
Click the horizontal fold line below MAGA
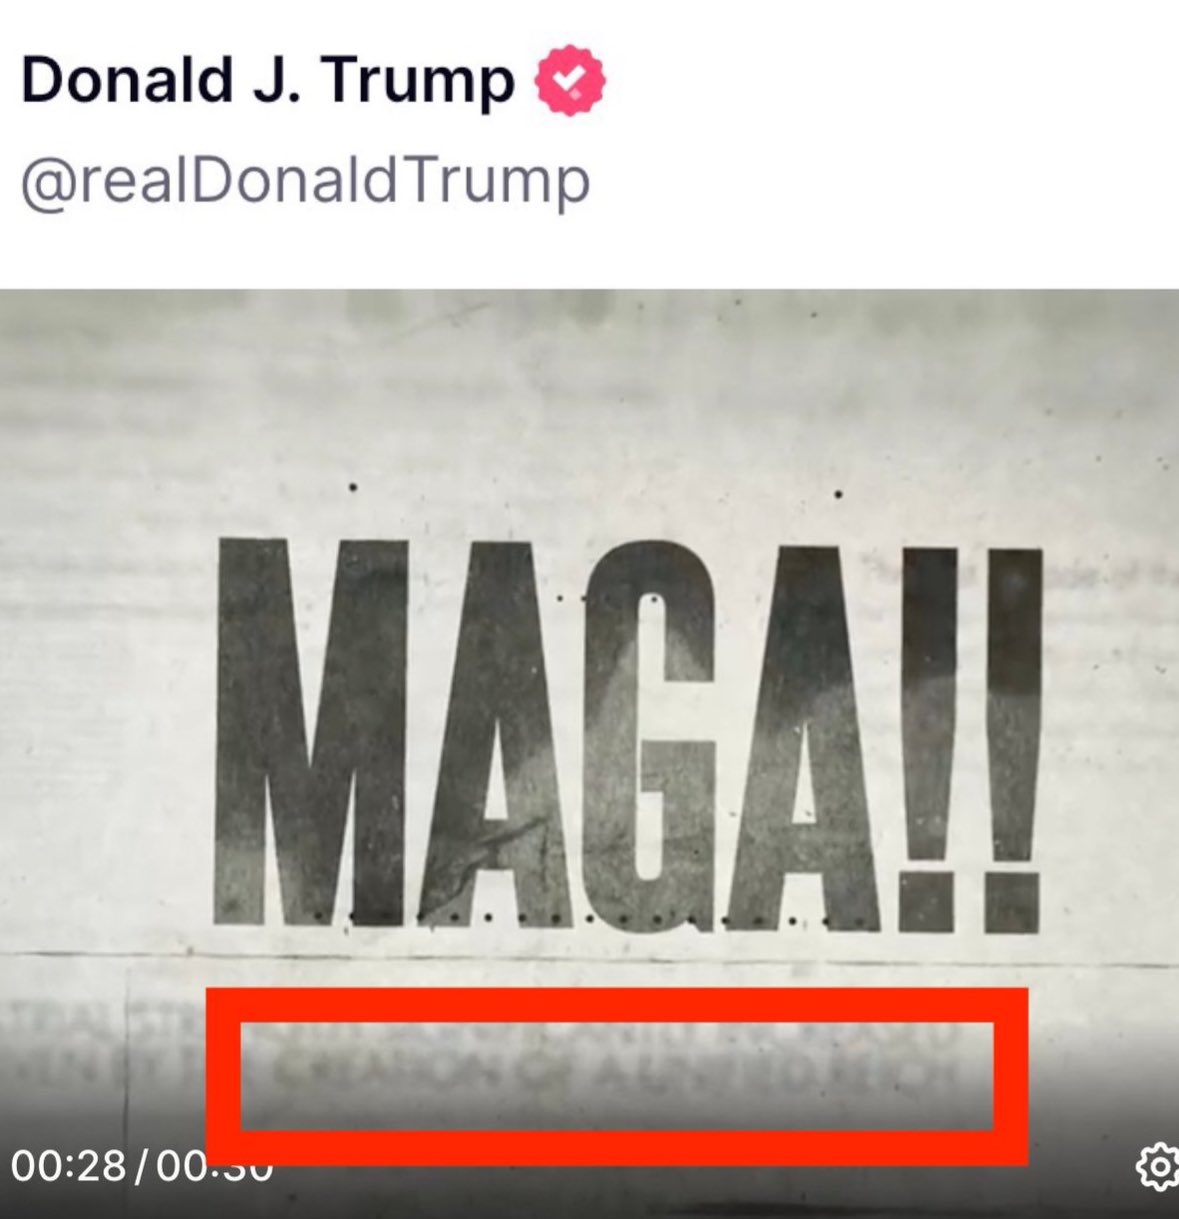pyautogui.click(x=589, y=962)
